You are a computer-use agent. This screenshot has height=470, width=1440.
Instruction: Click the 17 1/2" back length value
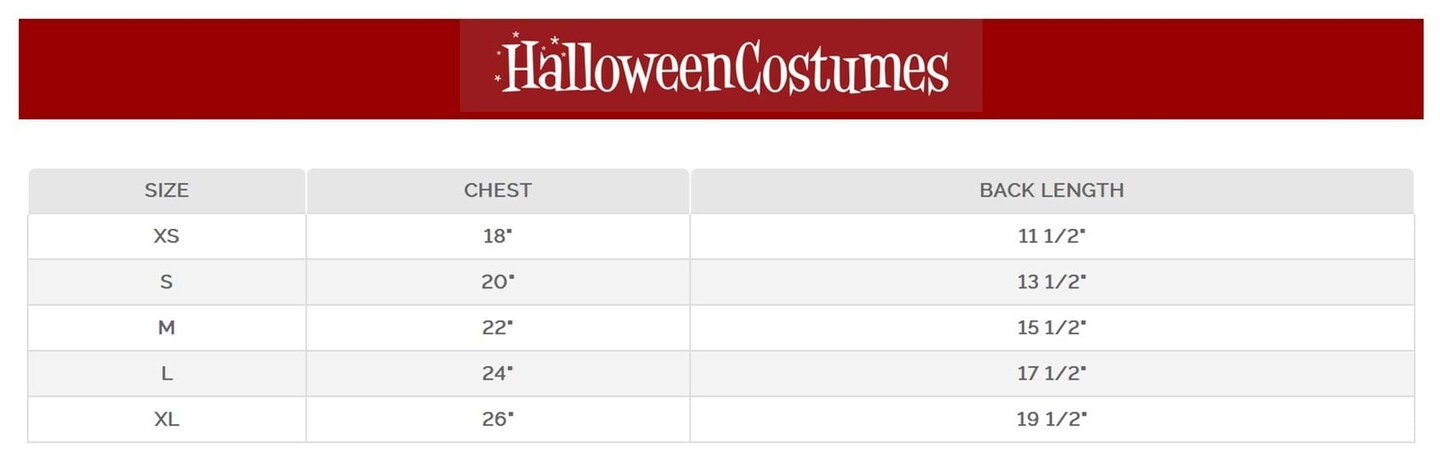[1051, 374]
